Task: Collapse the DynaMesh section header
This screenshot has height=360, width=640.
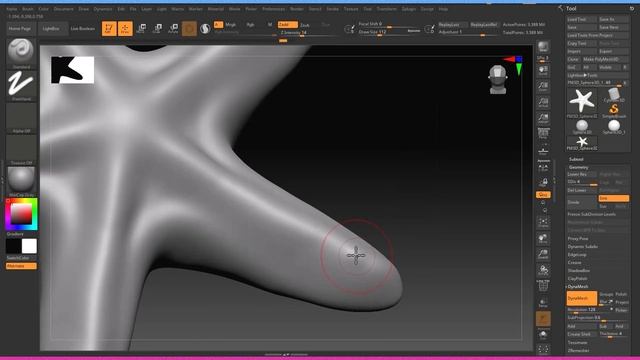Action: [578, 287]
